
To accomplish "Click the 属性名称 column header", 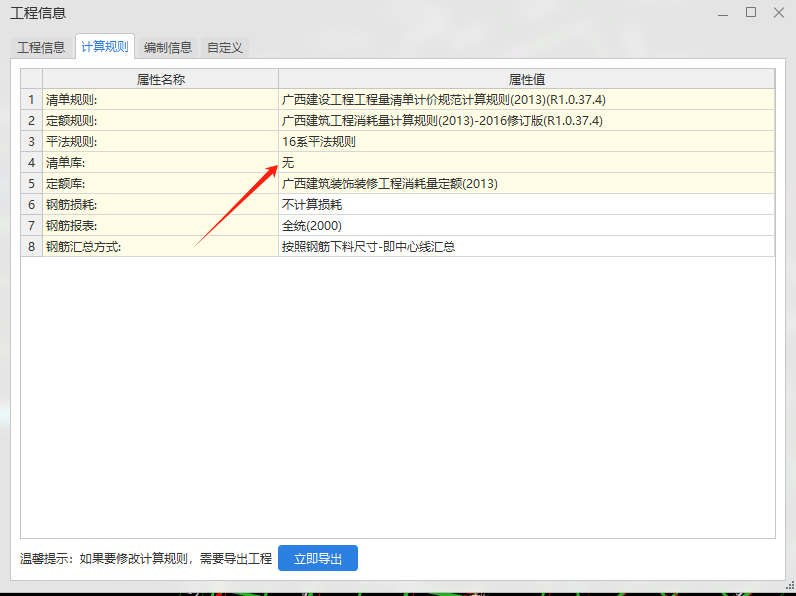I will (160, 79).
